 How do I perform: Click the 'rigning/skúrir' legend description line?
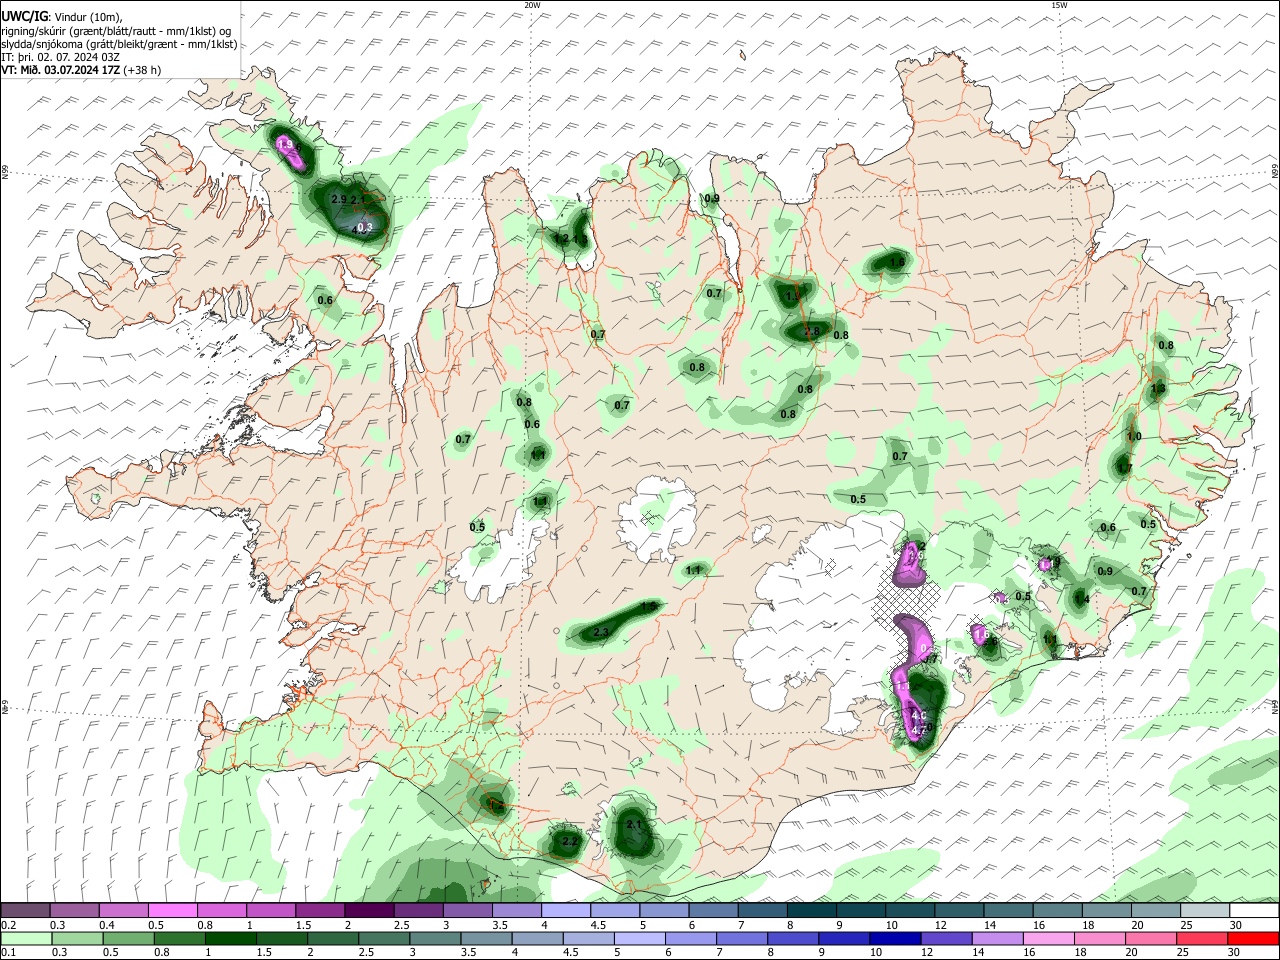(116, 31)
